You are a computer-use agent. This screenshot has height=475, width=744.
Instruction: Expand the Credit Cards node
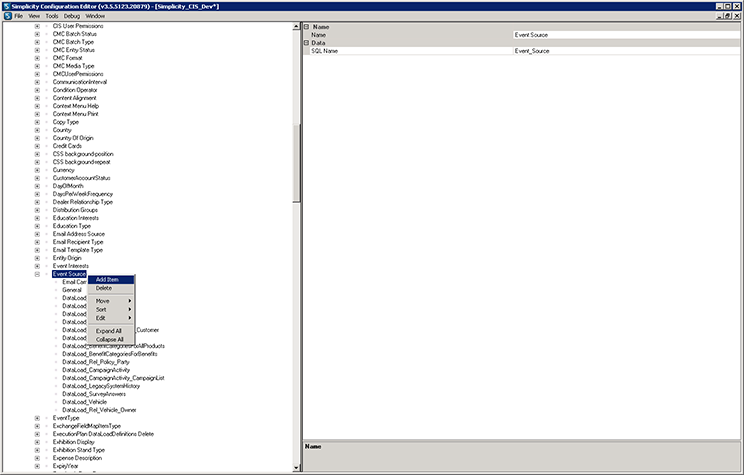[x=37, y=146]
